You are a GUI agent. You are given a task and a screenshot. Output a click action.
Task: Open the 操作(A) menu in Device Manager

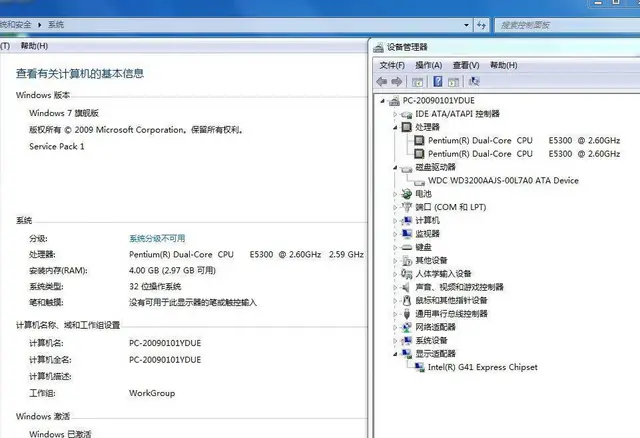(x=429, y=65)
